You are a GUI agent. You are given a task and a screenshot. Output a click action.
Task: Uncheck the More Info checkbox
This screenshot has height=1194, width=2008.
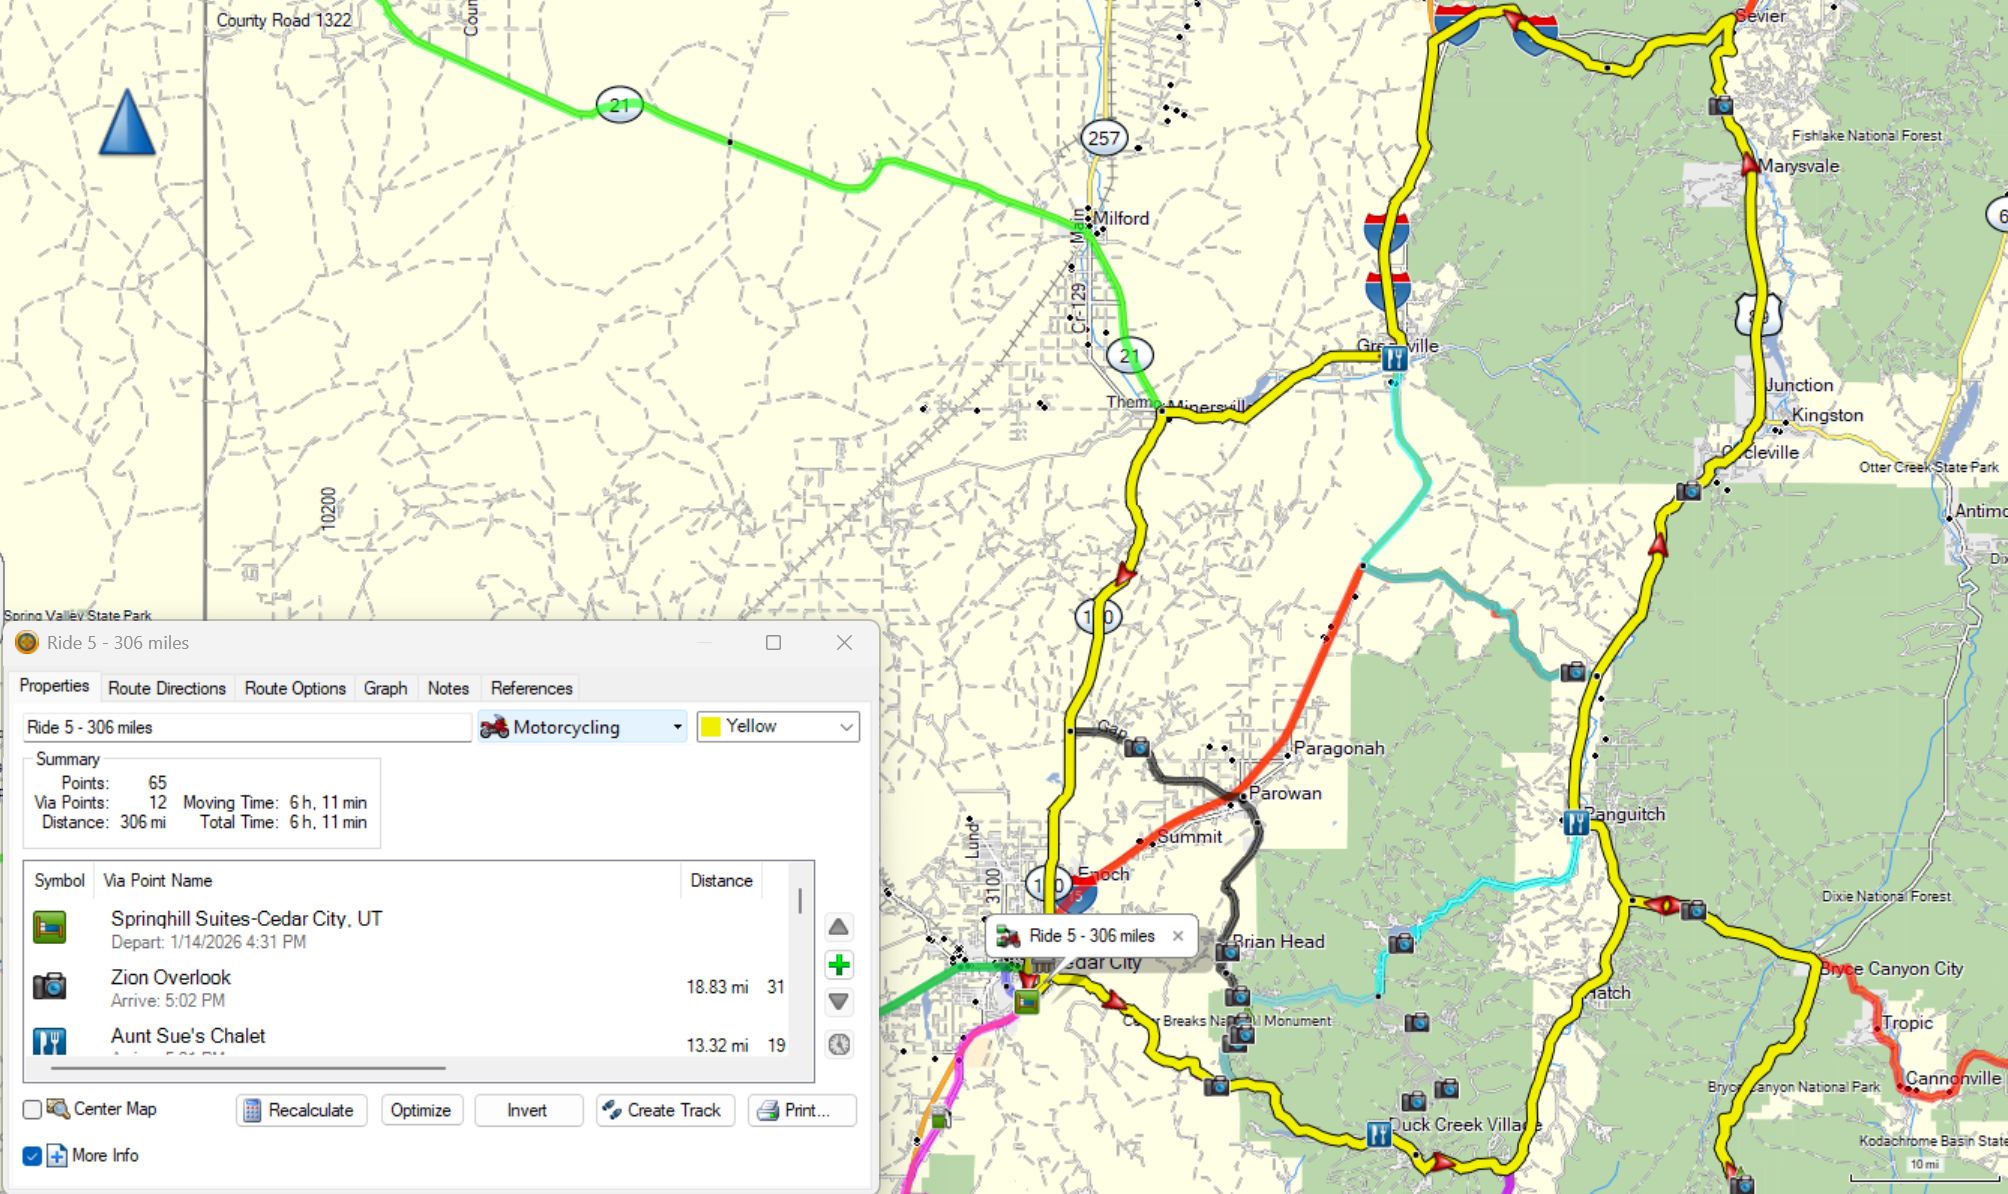click(32, 1156)
